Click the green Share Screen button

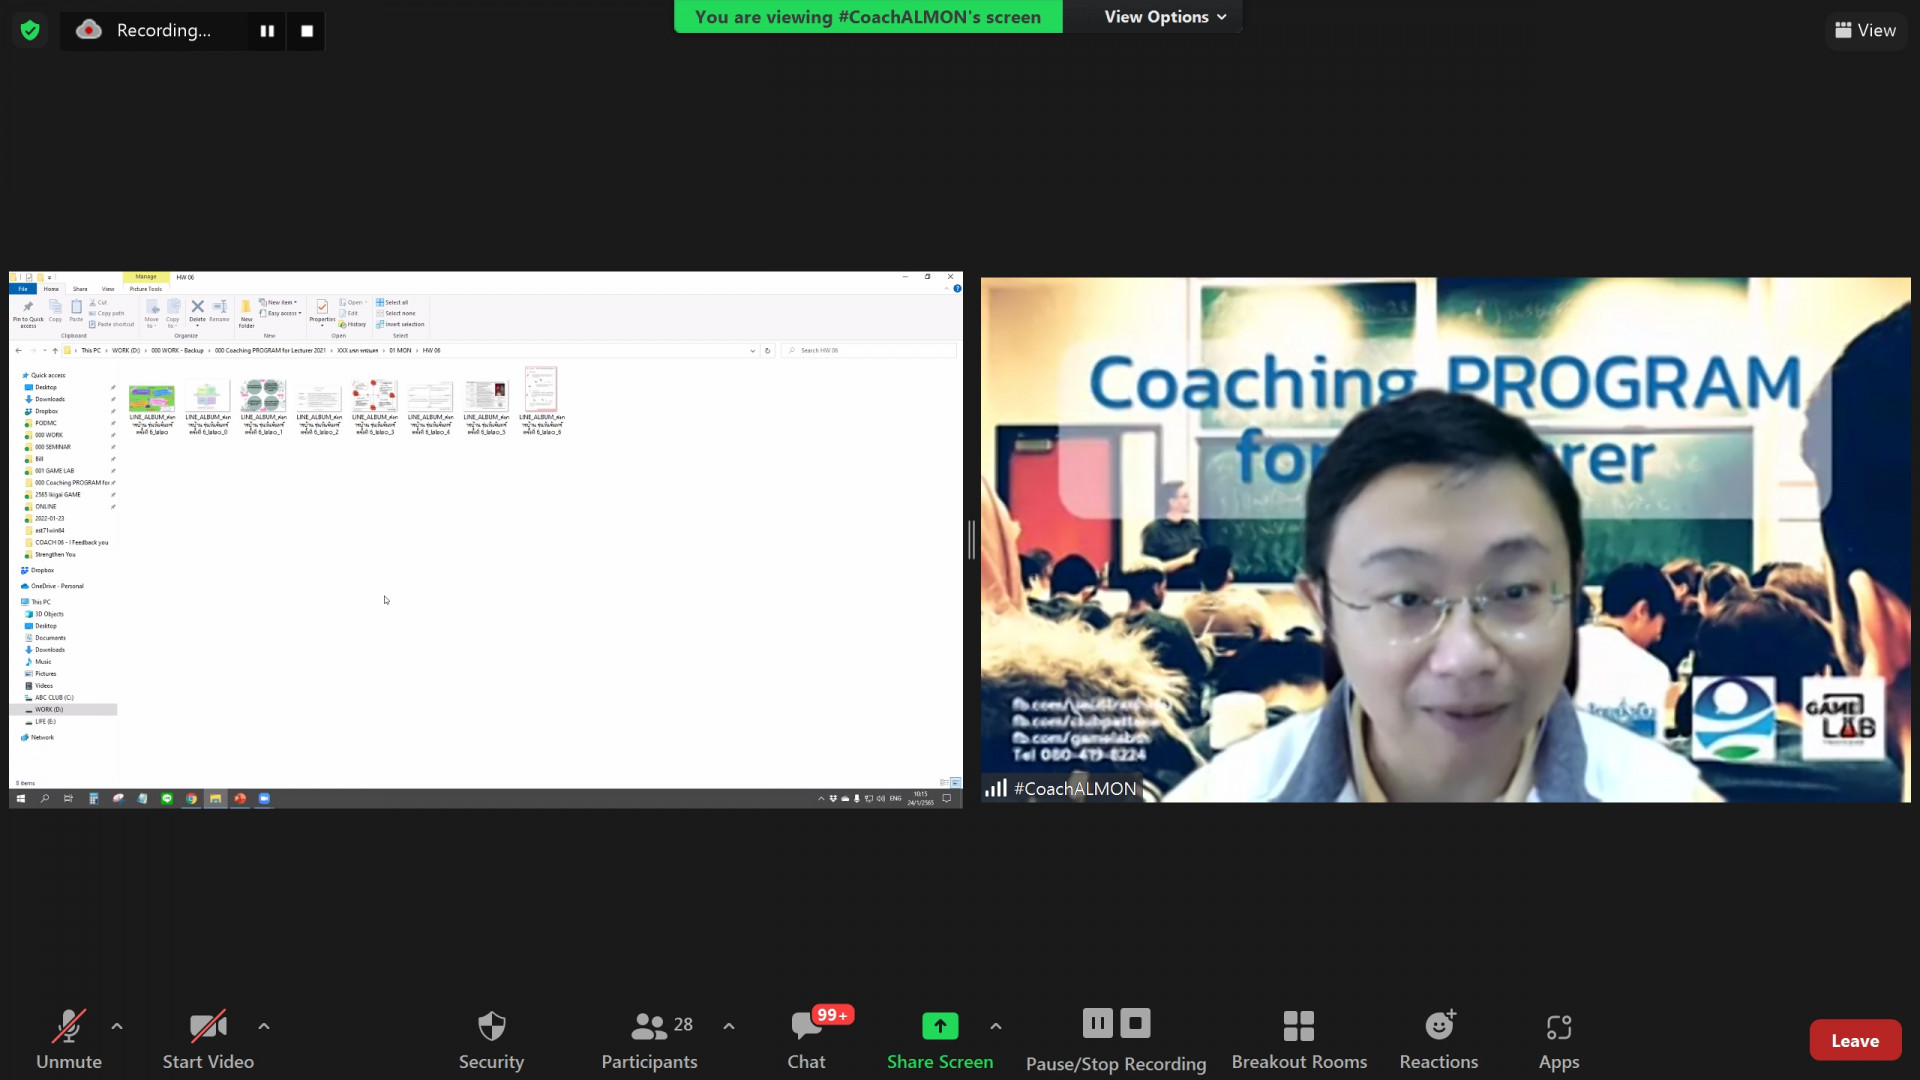(x=940, y=1040)
